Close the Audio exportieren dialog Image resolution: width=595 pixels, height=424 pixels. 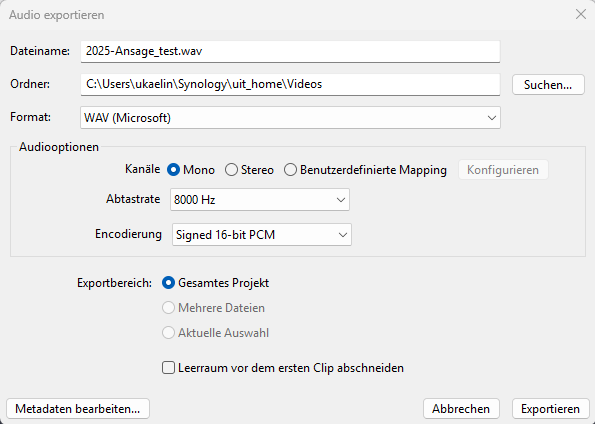tap(581, 14)
